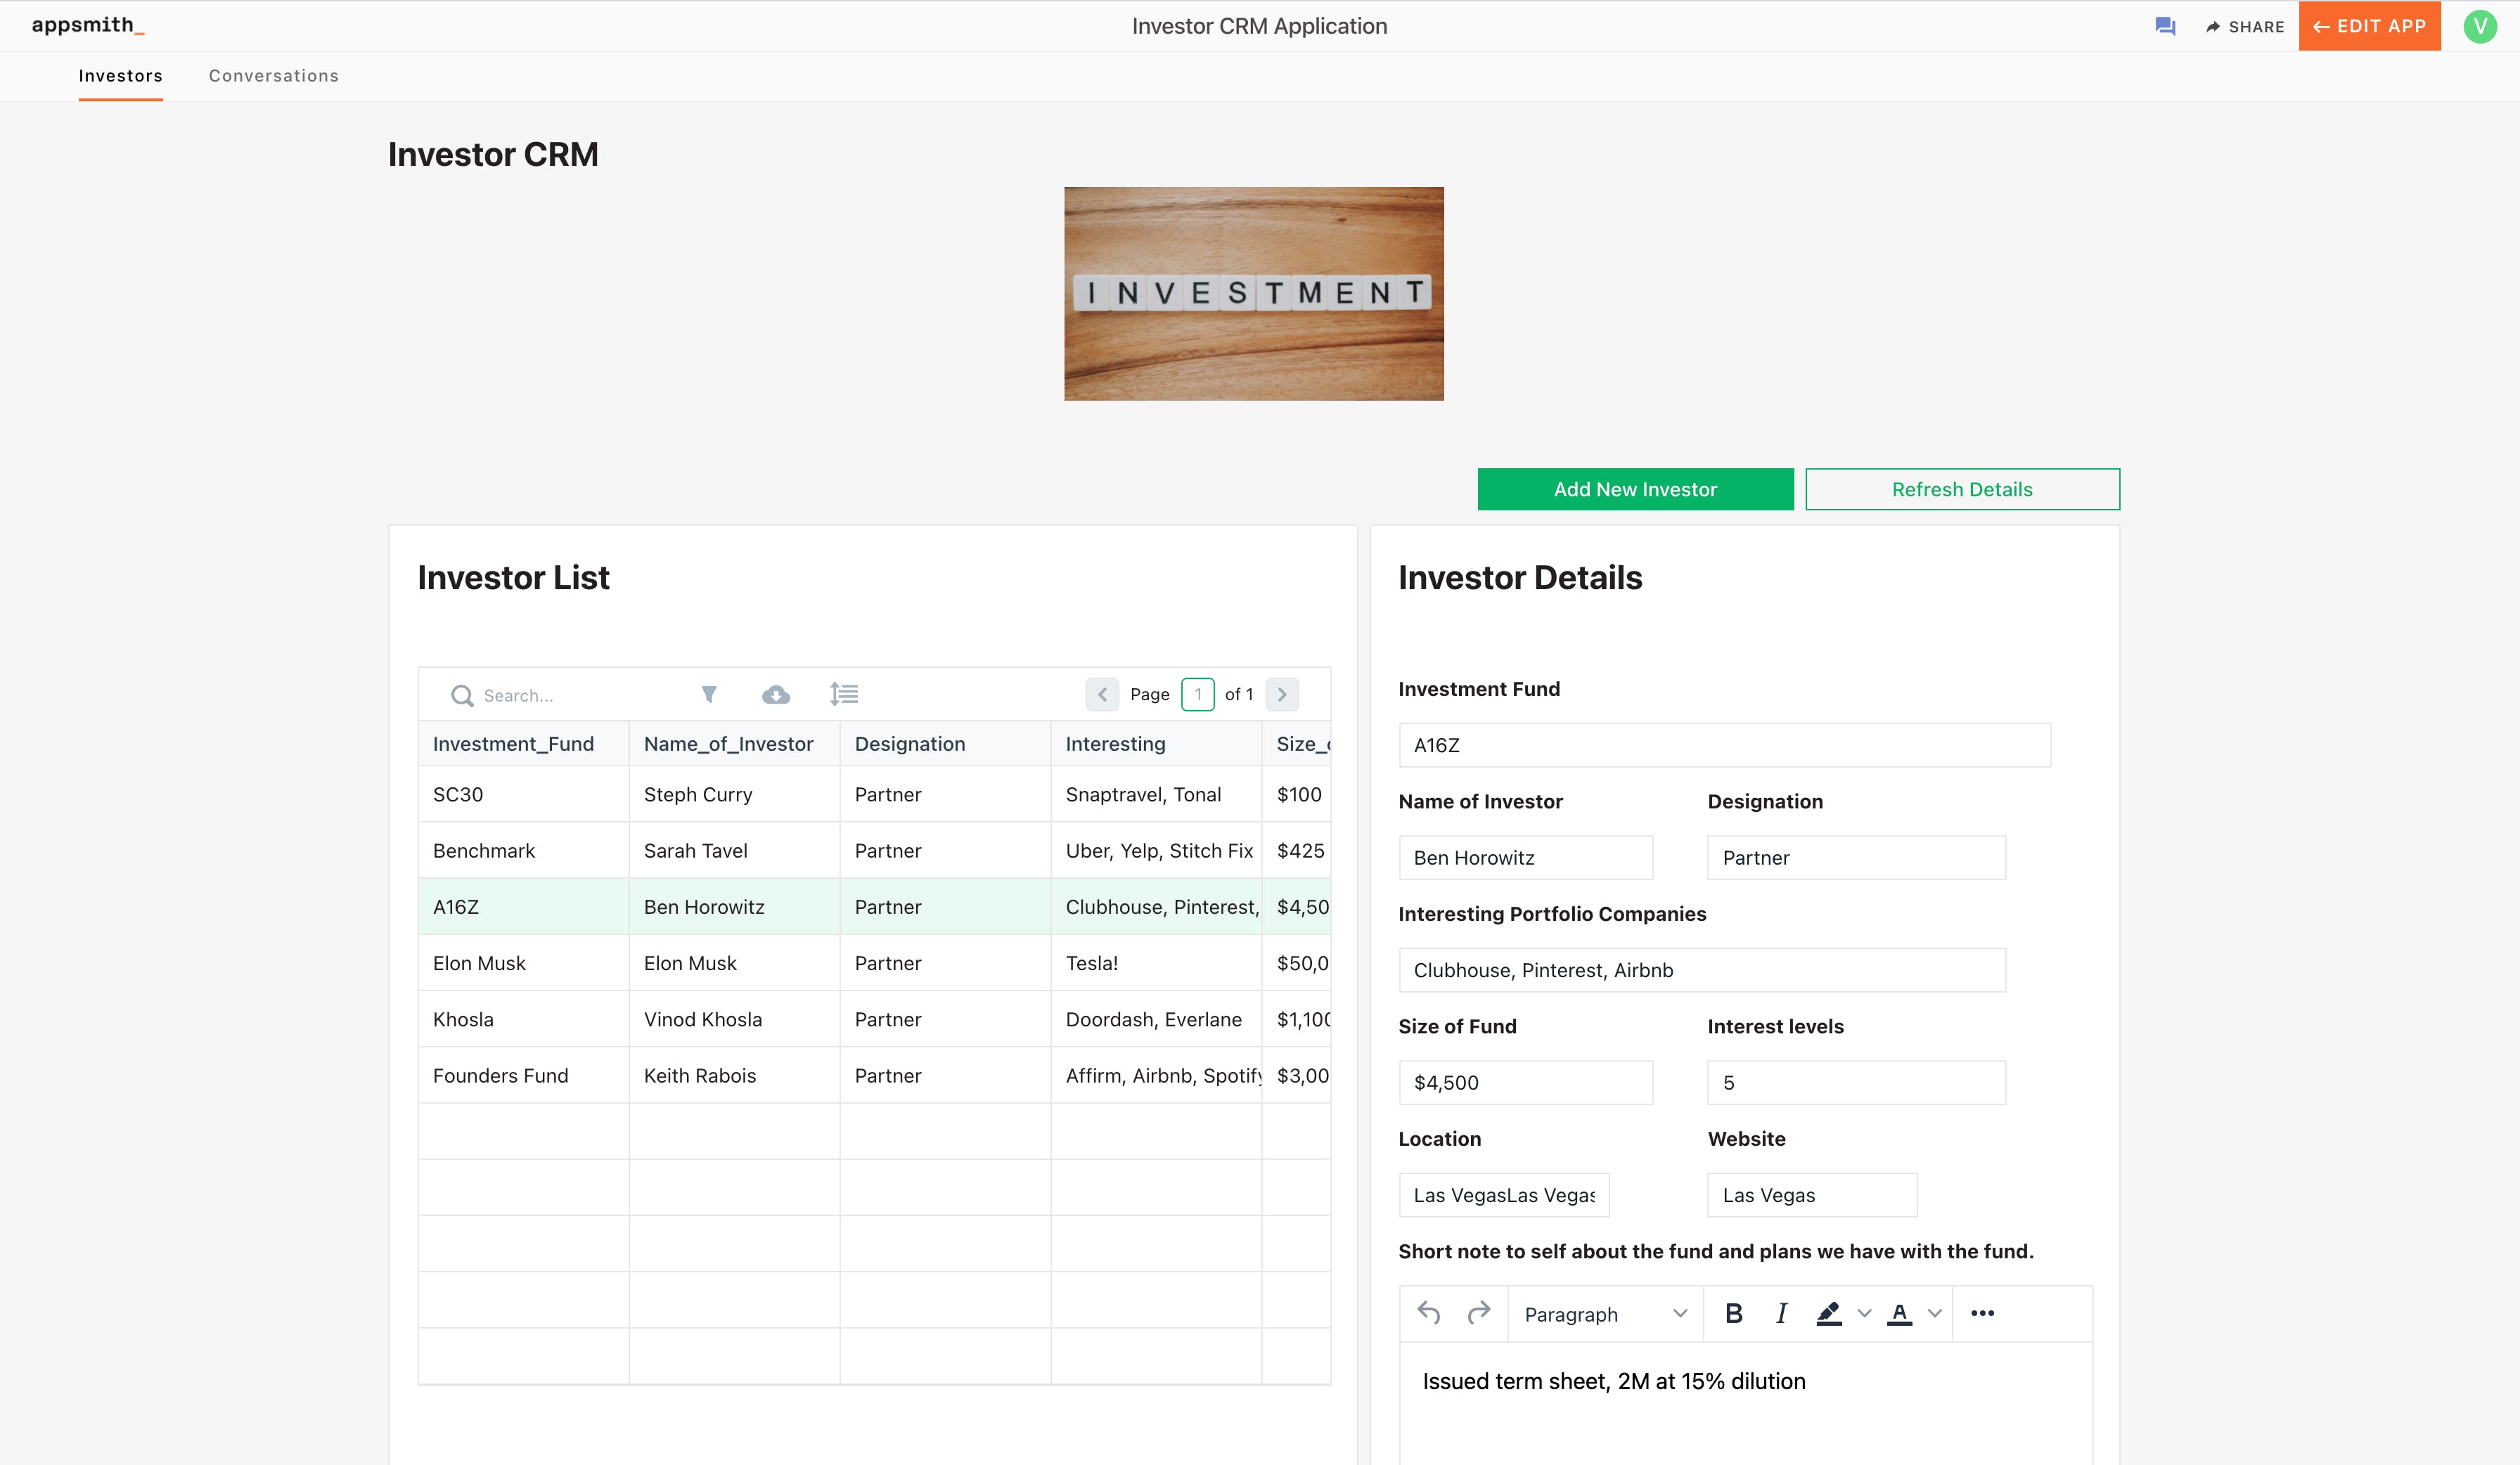Download table data via cloud icon

(776, 694)
